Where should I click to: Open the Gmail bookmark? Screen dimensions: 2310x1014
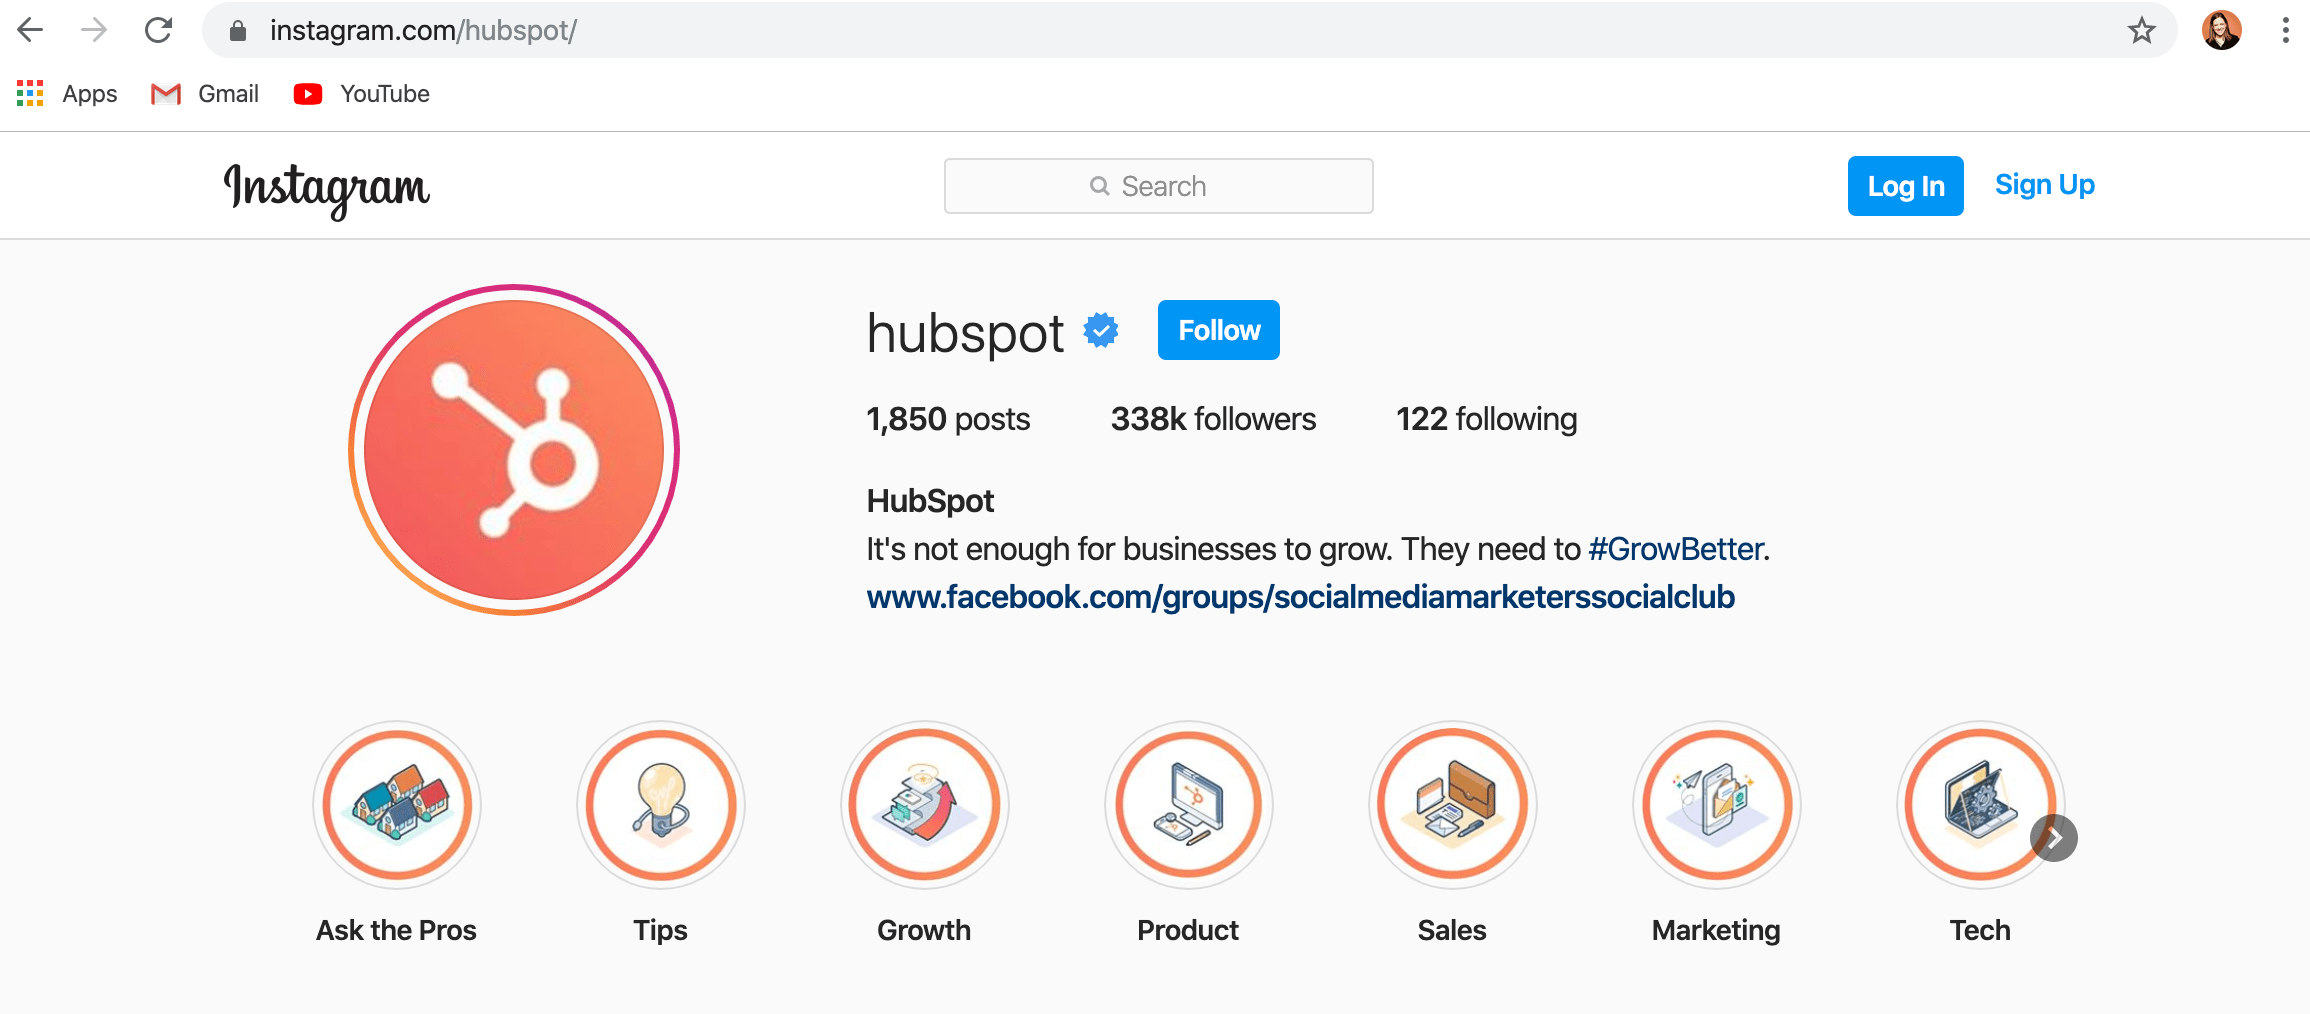tap(205, 94)
